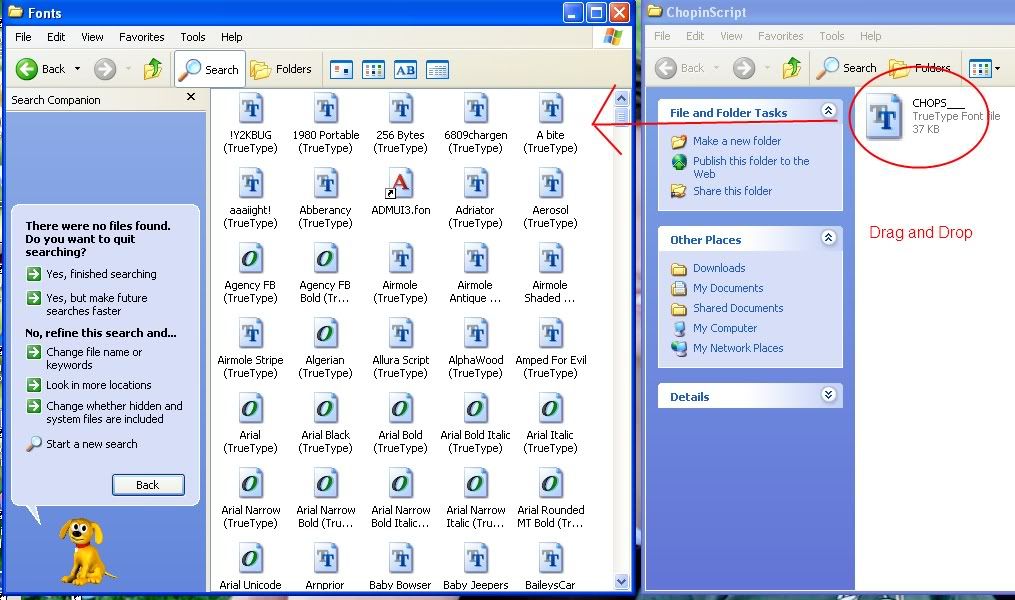Click the Up folder icon in ChopinScript window
This screenshot has height=600, width=1015.
pyautogui.click(x=792, y=67)
